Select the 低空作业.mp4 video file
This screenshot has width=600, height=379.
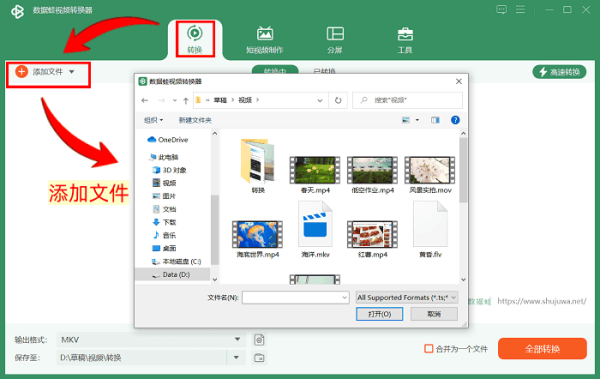[372, 174]
